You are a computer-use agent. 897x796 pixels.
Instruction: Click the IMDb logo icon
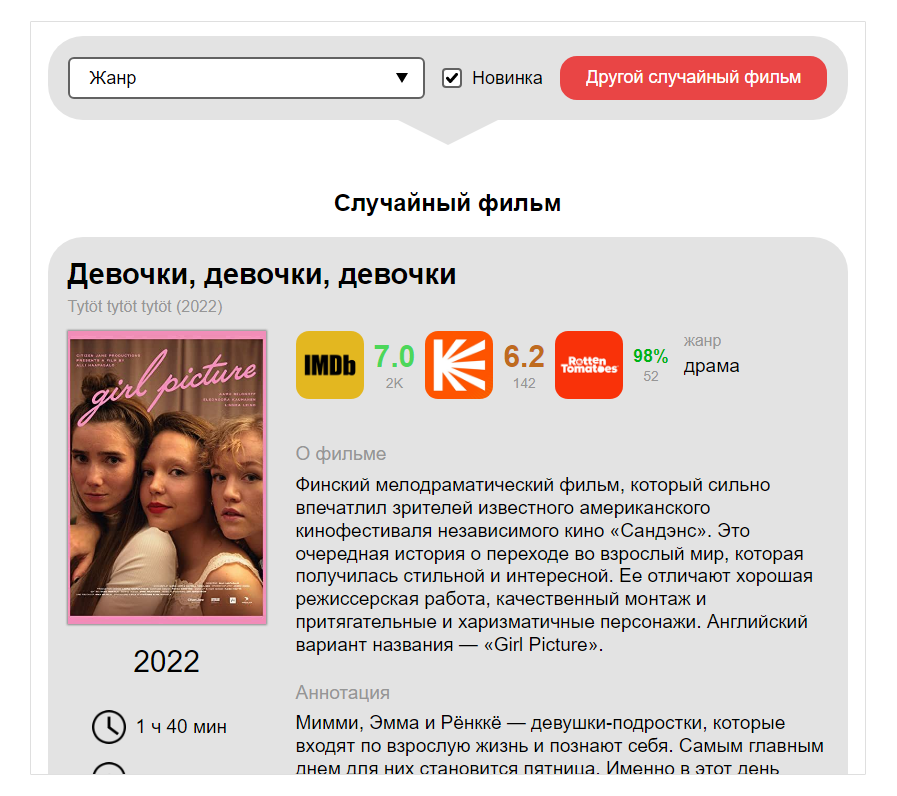330,365
